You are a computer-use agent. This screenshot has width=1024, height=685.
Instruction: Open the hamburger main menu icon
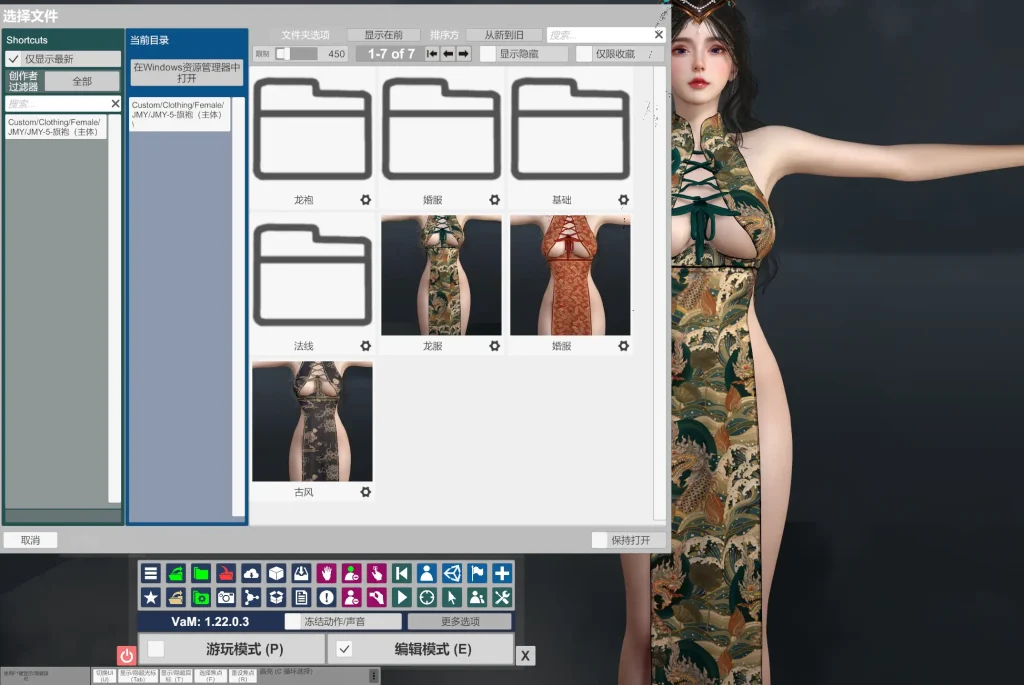(x=151, y=573)
